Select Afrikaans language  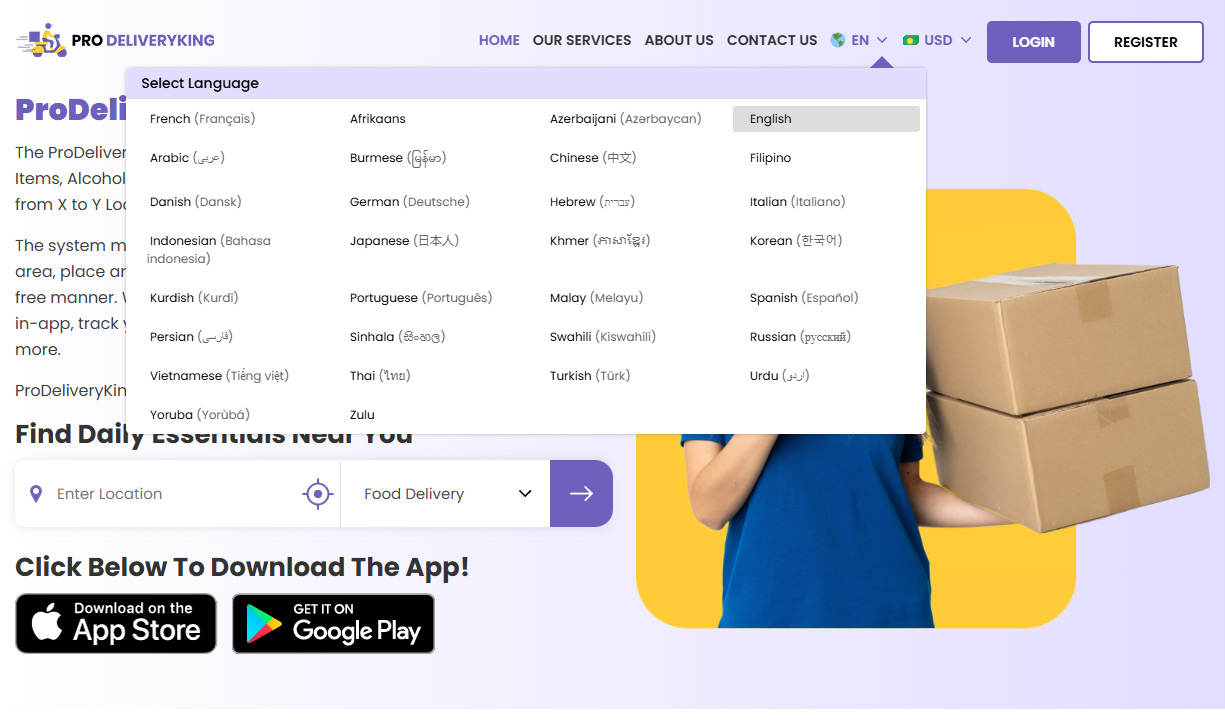[x=378, y=119]
